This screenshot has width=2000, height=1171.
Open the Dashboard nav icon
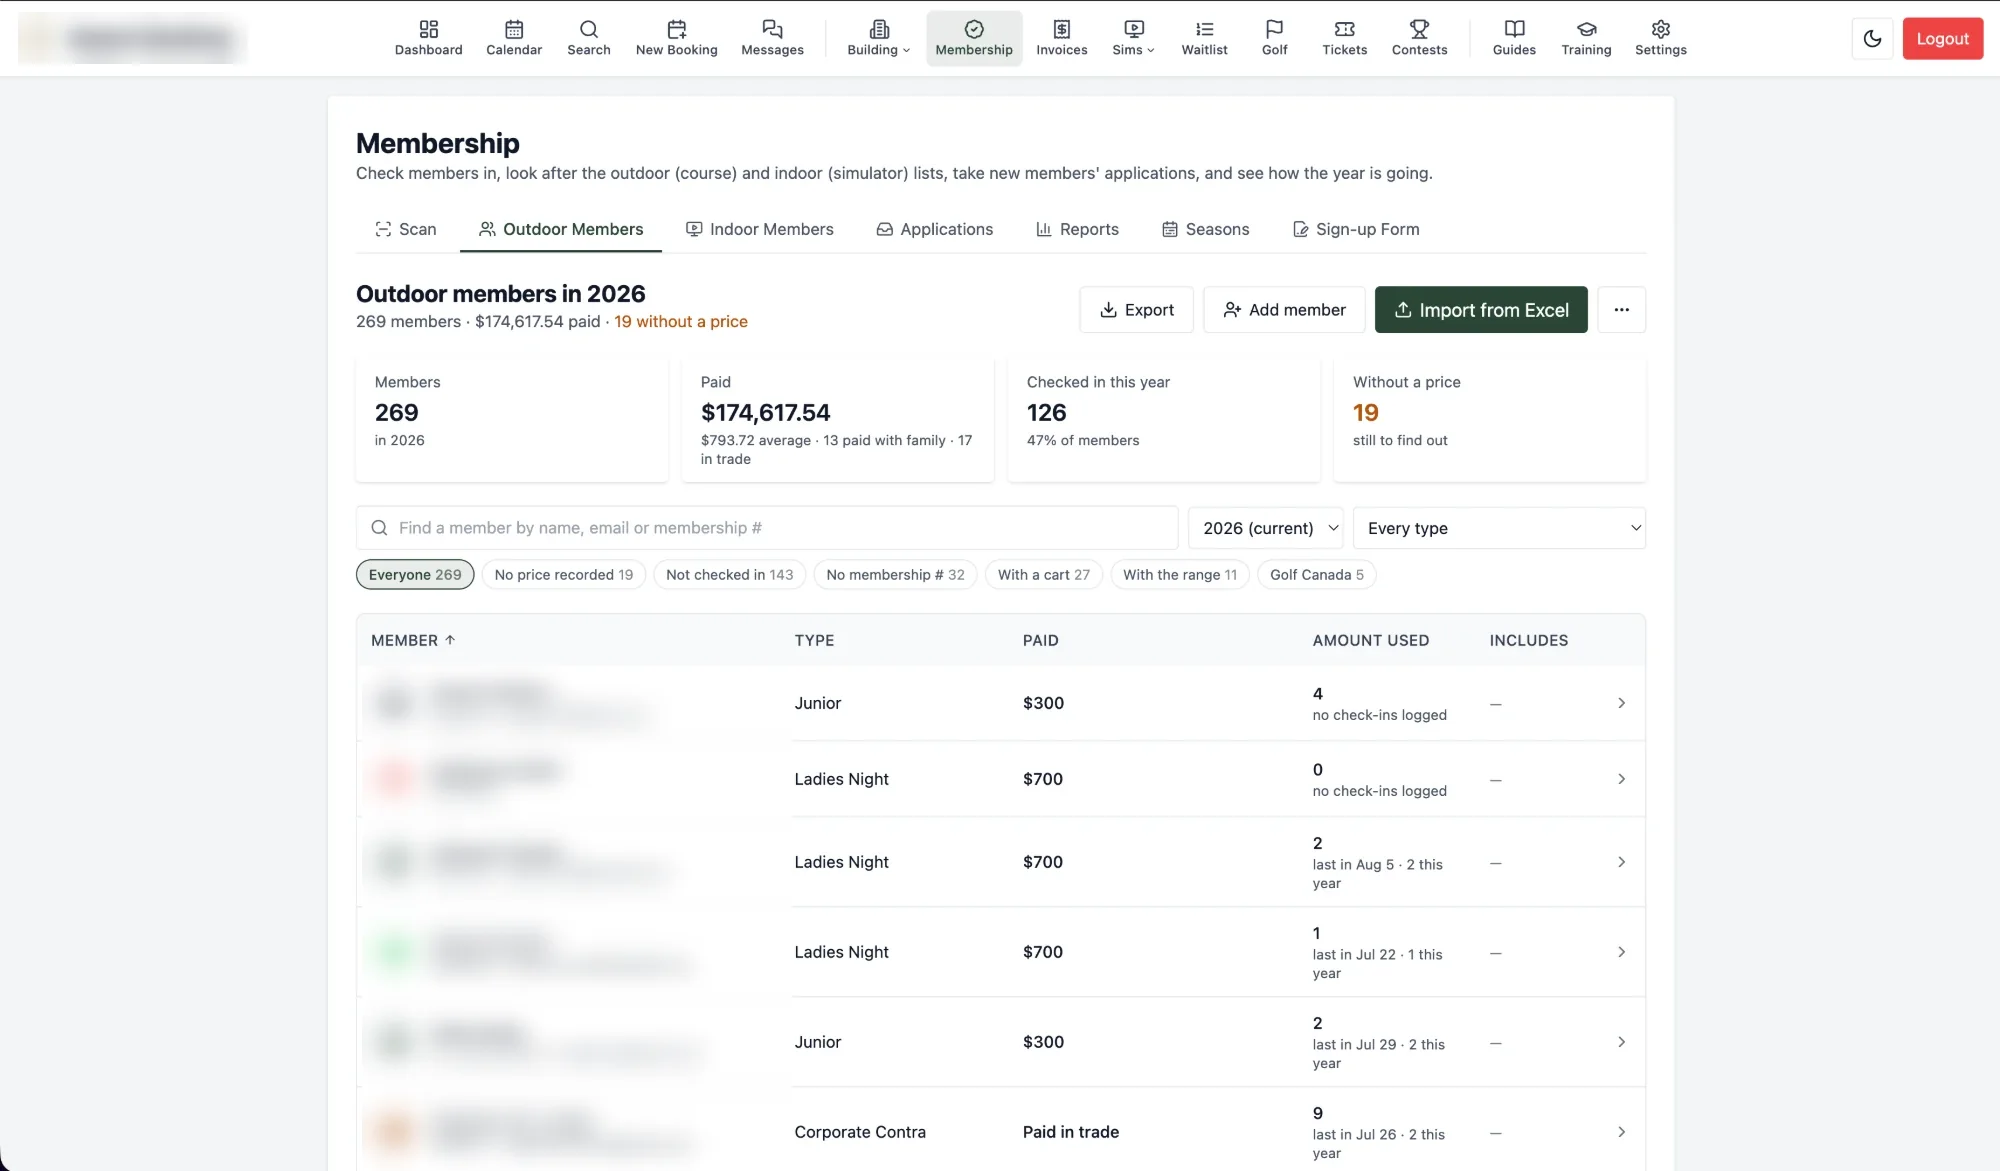(428, 38)
